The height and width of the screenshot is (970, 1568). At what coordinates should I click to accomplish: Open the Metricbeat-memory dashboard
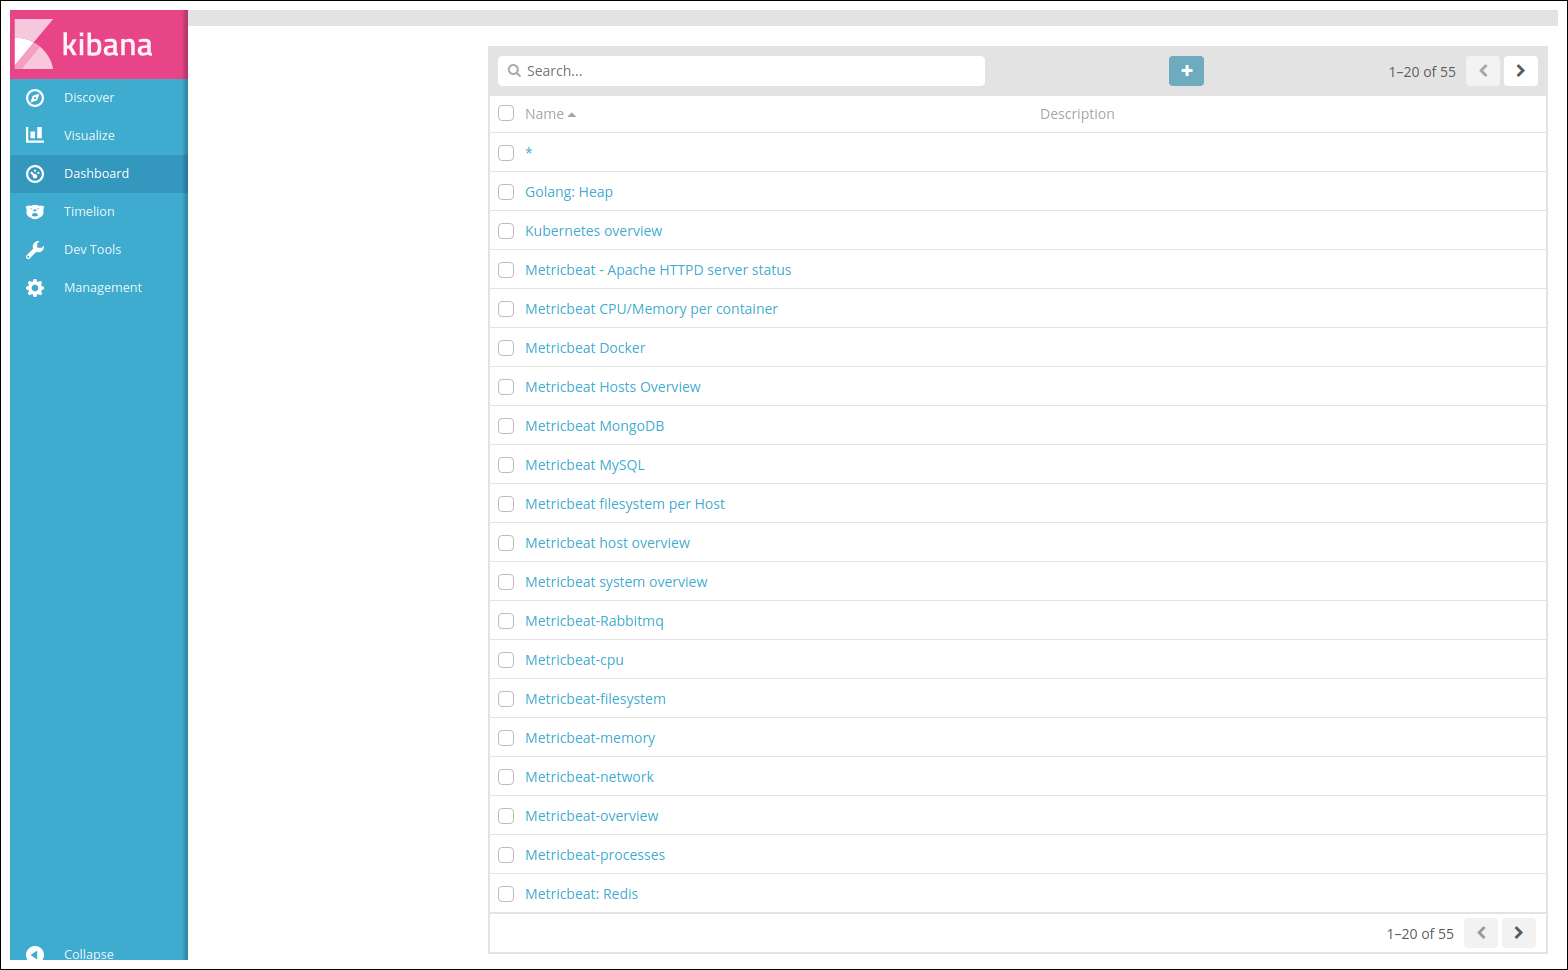pos(590,738)
